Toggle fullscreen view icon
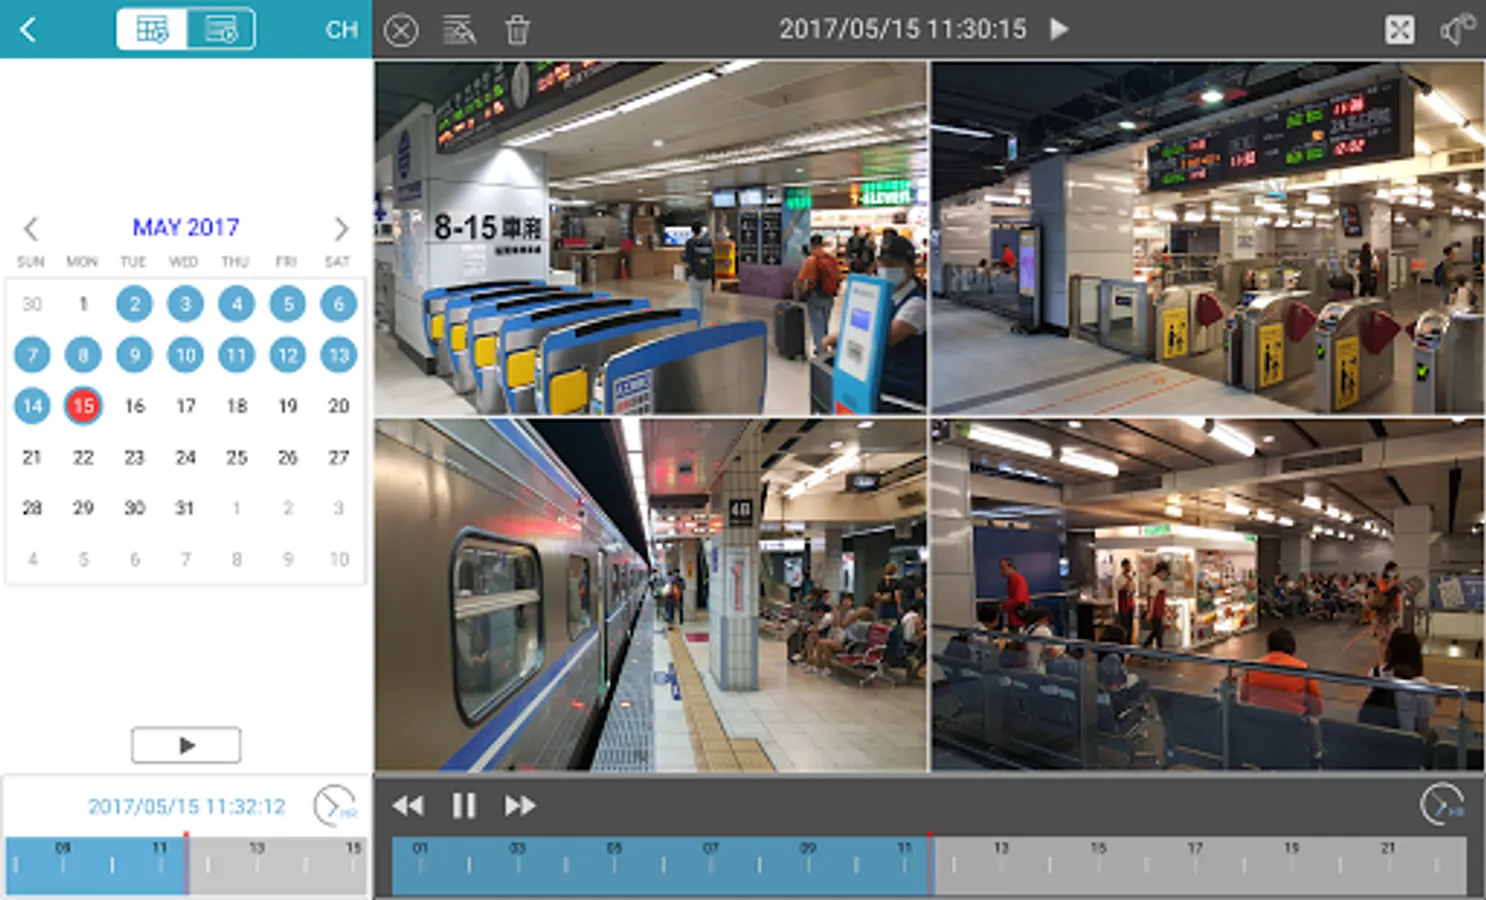The width and height of the screenshot is (1486, 900). click(x=1400, y=30)
